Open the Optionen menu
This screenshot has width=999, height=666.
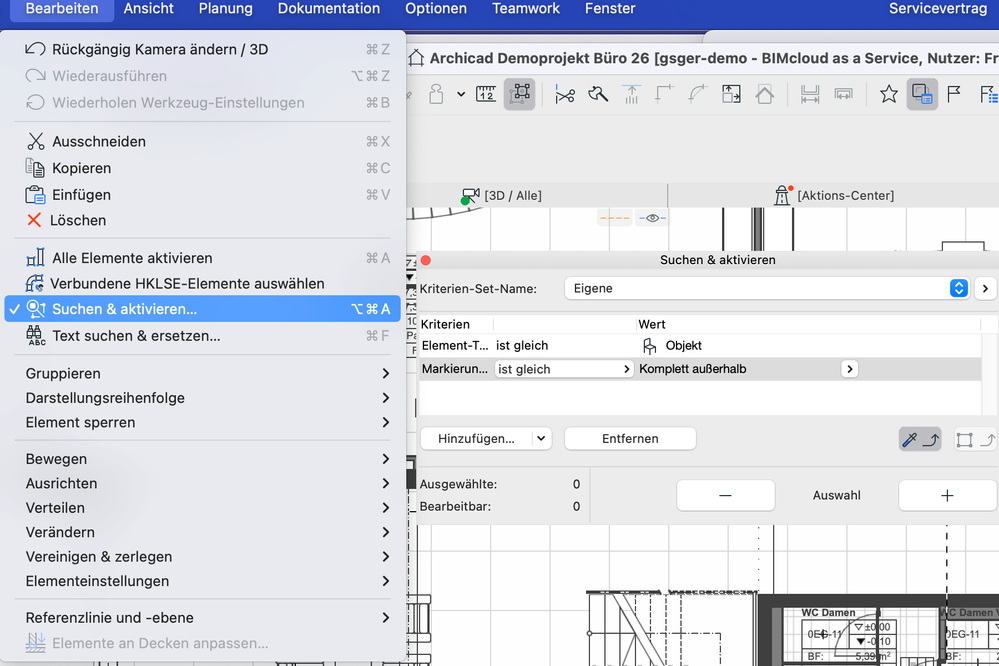pyautogui.click(x=436, y=9)
